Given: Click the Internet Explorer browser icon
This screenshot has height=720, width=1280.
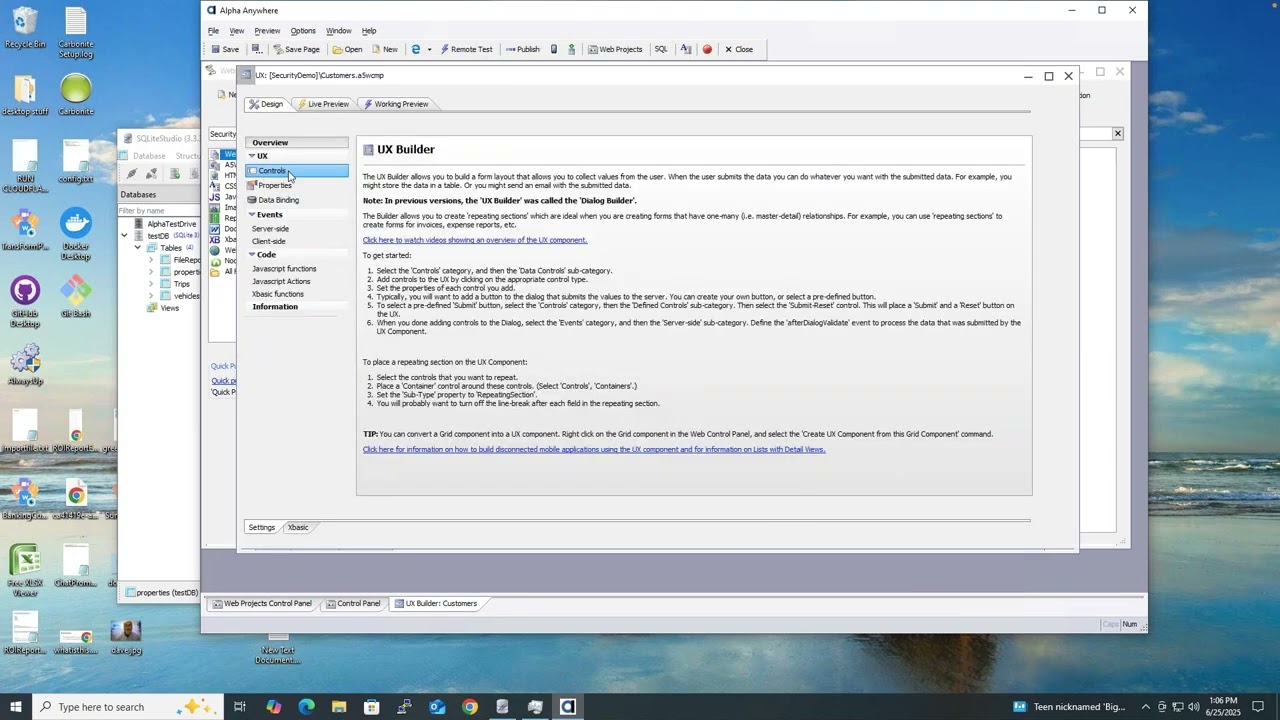Looking at the screenshot, I should tap(416, 49).
